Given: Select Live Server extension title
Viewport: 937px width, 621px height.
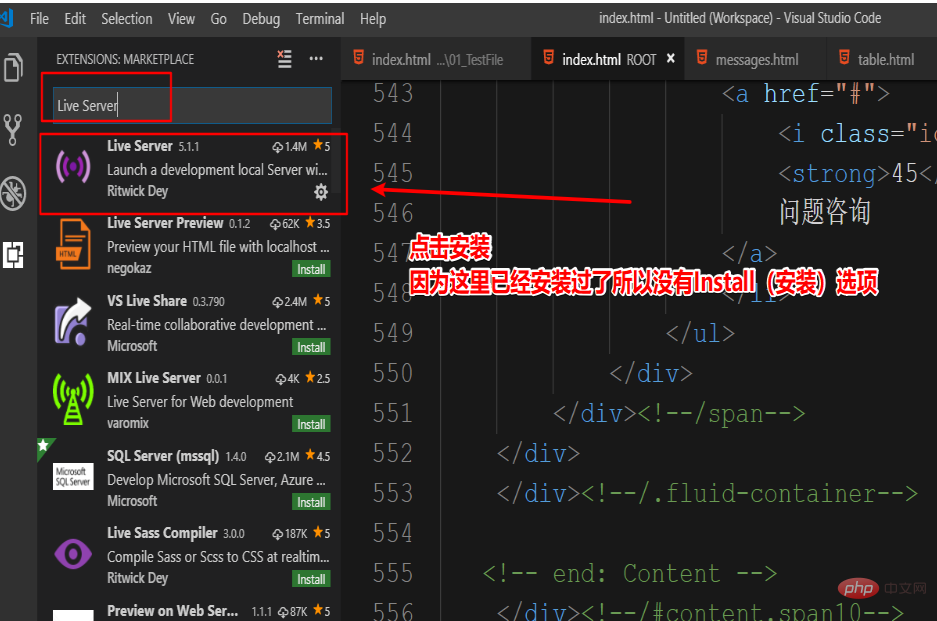Looking at the screenshot, I should (x=140, y=146).
